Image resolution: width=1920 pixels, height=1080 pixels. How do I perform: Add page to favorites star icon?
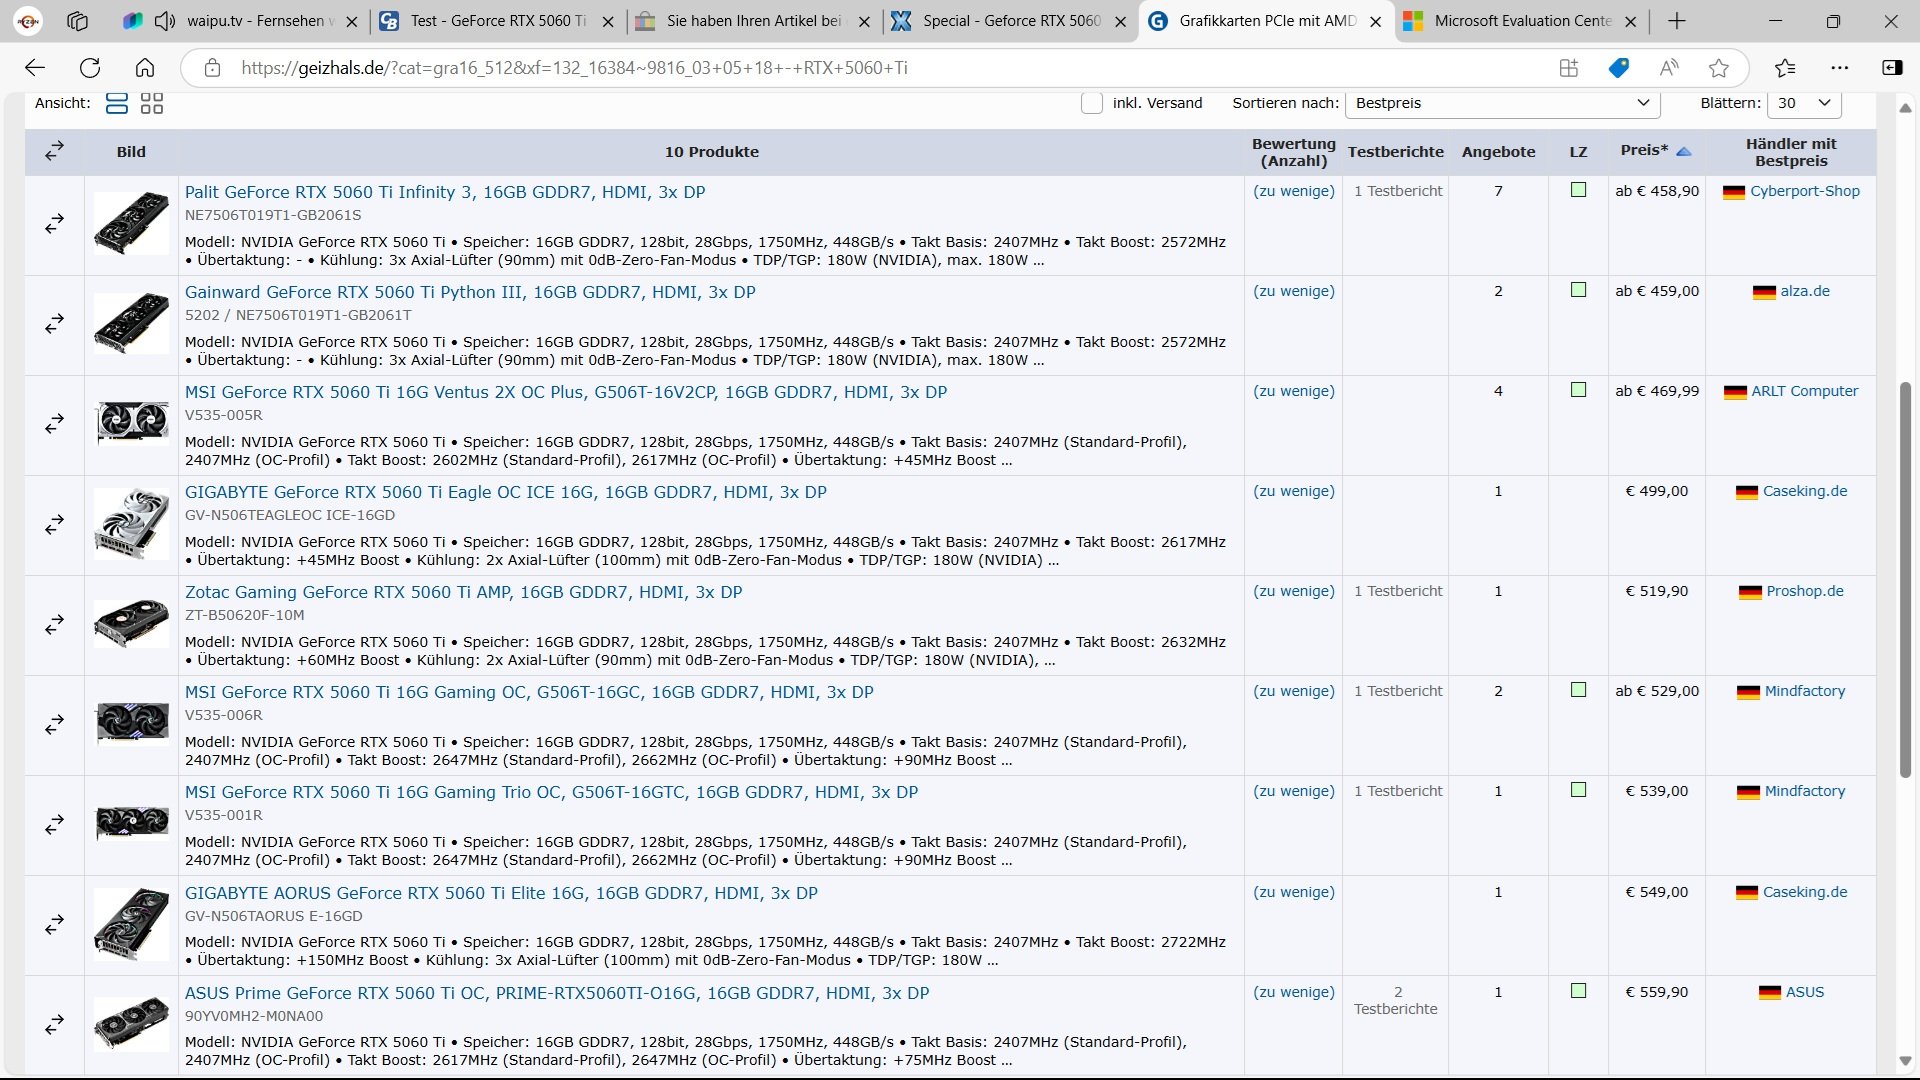(1719, 68)
